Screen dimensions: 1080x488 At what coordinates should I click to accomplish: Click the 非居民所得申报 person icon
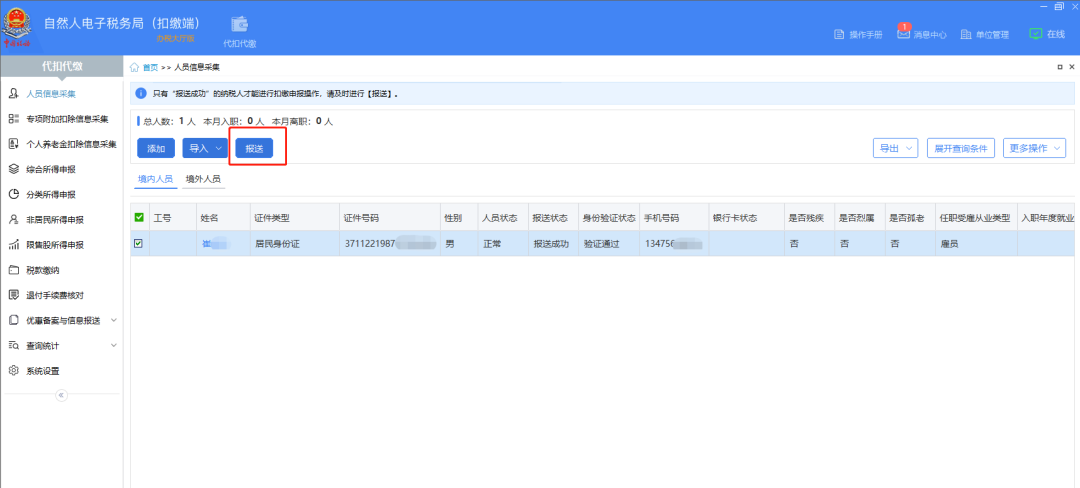13,220
